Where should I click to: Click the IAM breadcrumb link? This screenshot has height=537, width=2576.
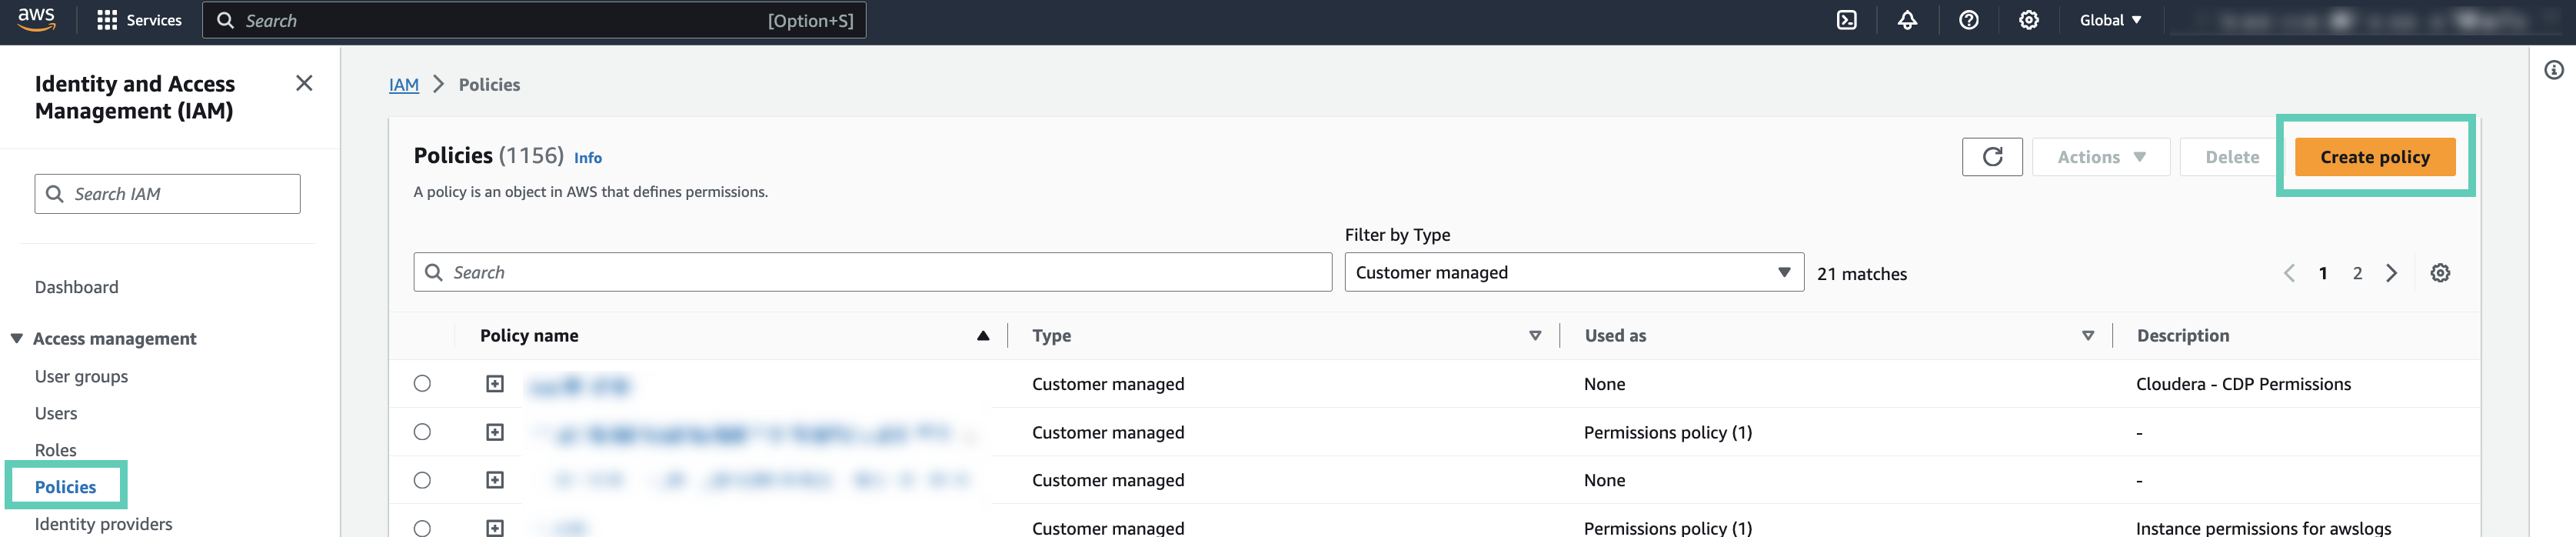pyautogui.click(x=404, y=85)
